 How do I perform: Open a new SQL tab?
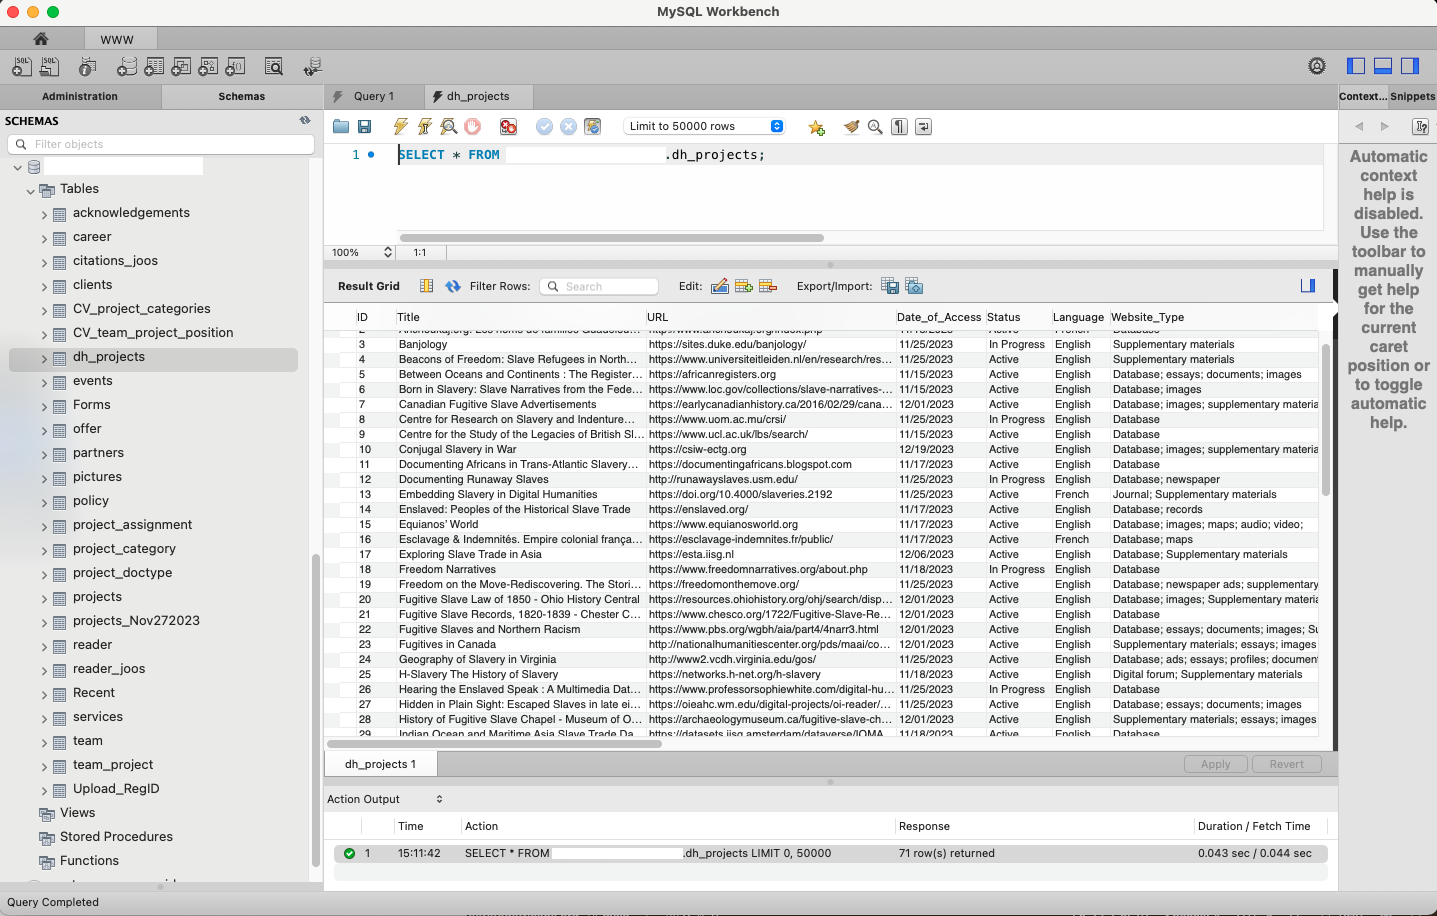(x=21, y=67)
